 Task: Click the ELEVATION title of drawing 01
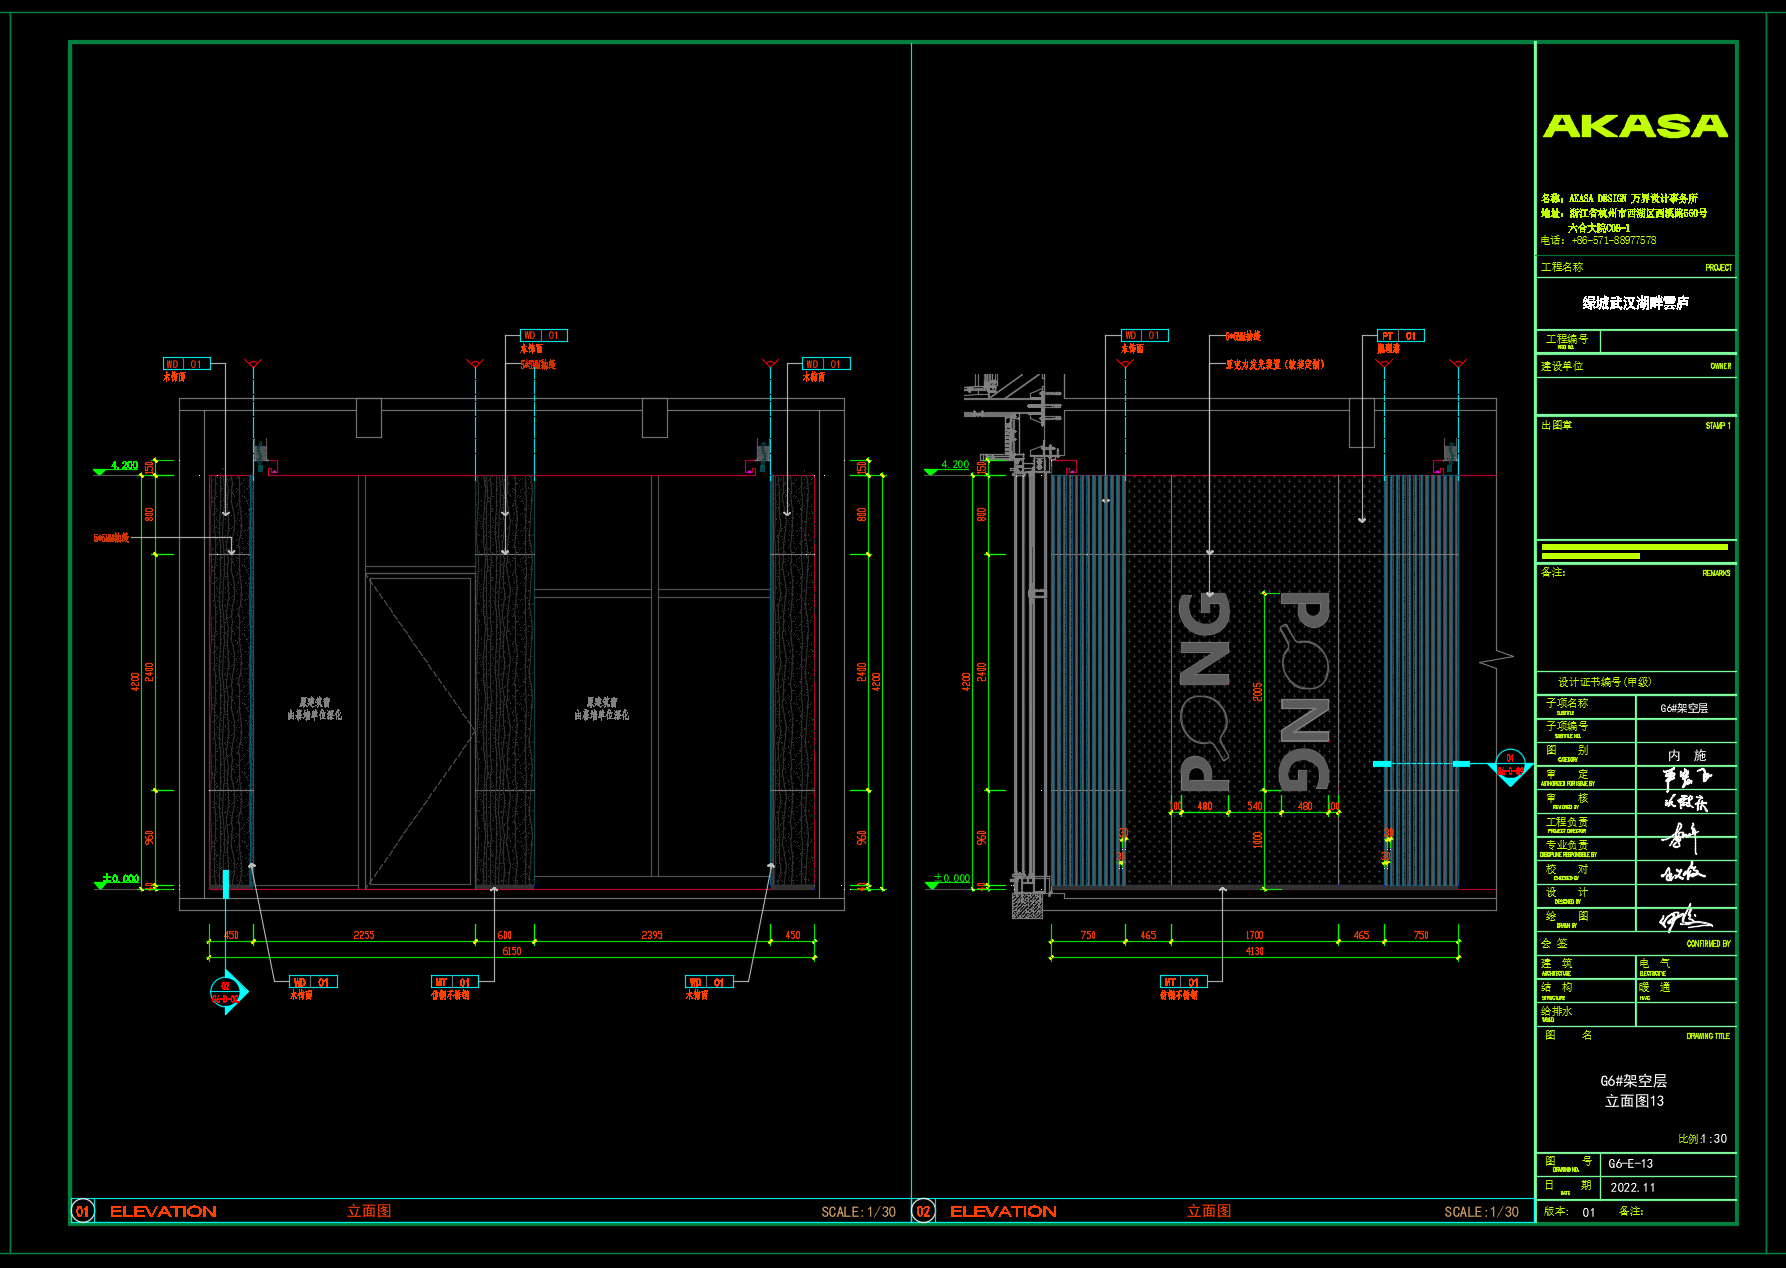[x=163, y=1211]
